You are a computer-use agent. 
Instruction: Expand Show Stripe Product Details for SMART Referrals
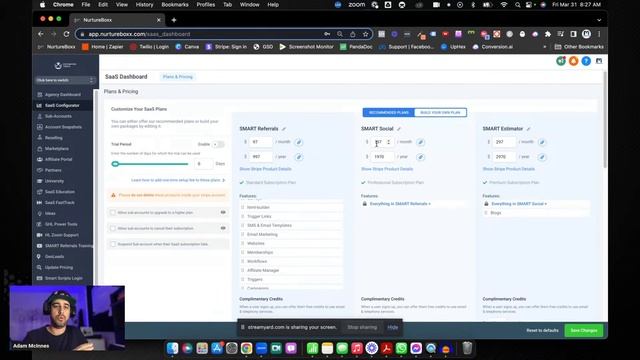pos(265,169)
